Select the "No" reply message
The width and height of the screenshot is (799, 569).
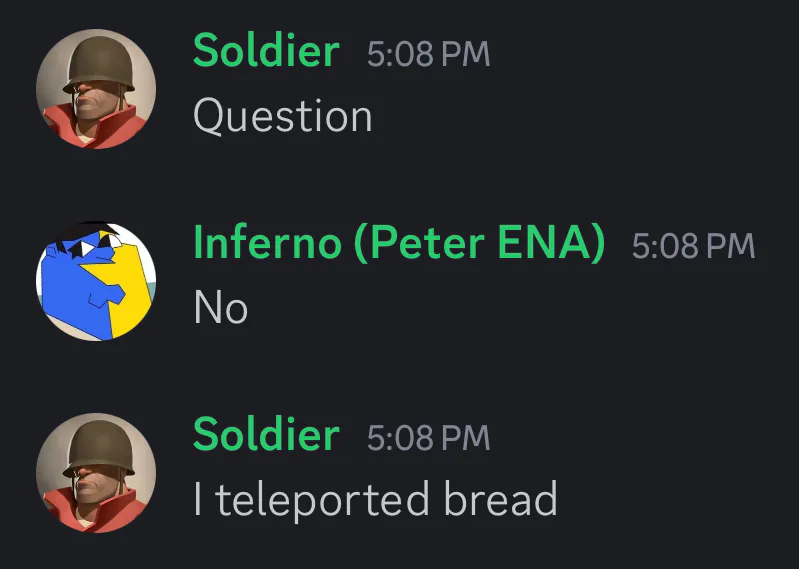221,309
